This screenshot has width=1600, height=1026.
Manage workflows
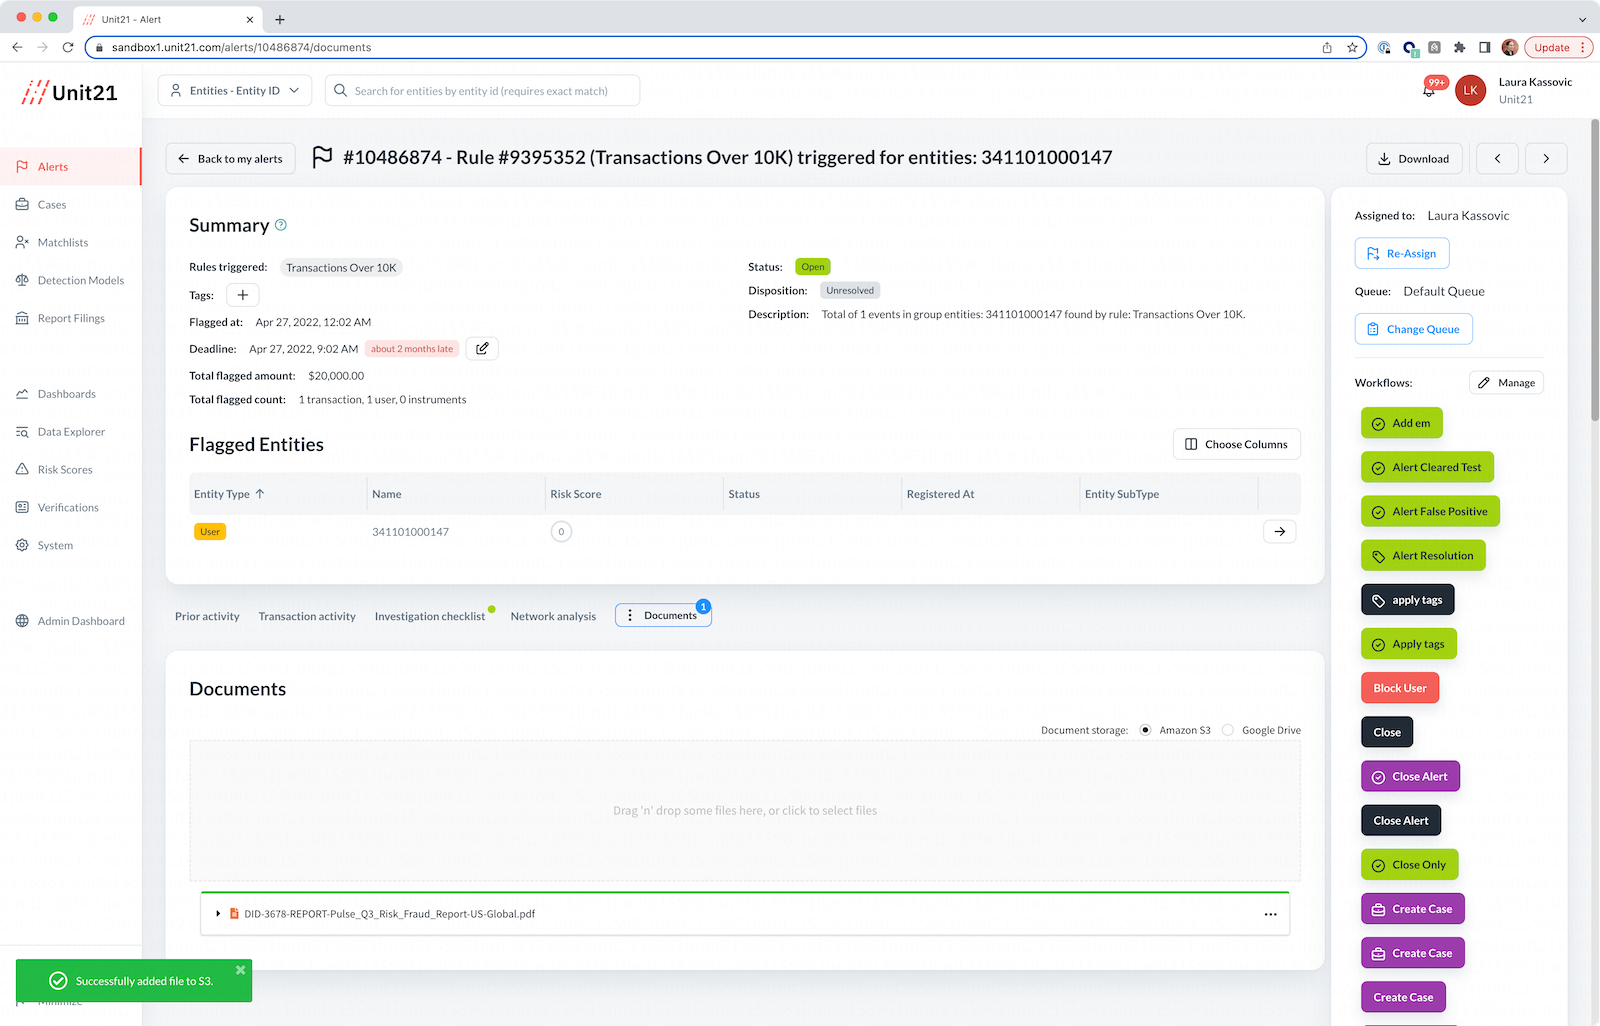coord(1506,383)
